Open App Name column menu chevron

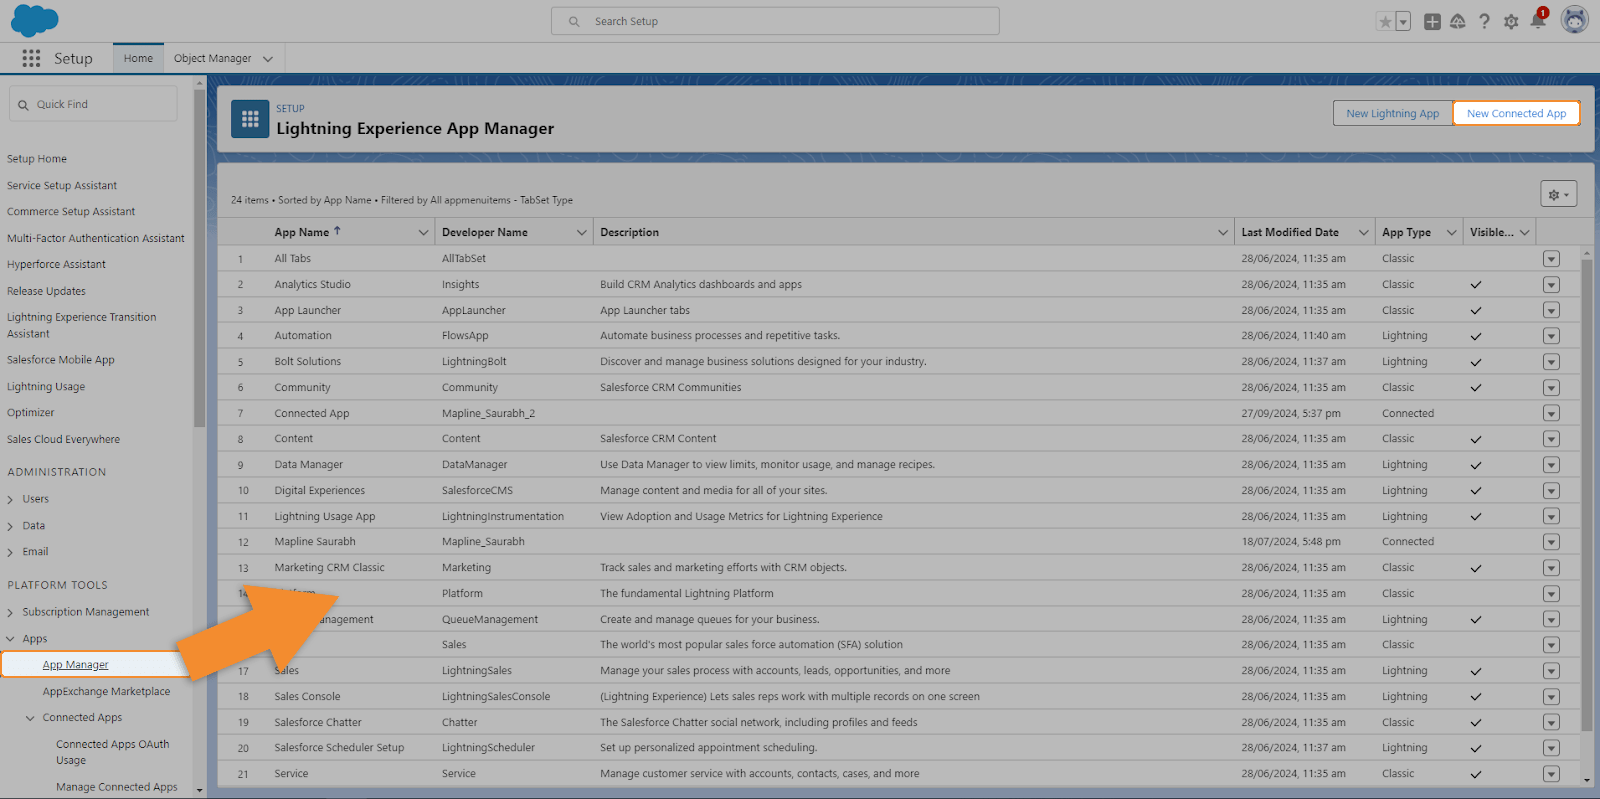point(423,232)
